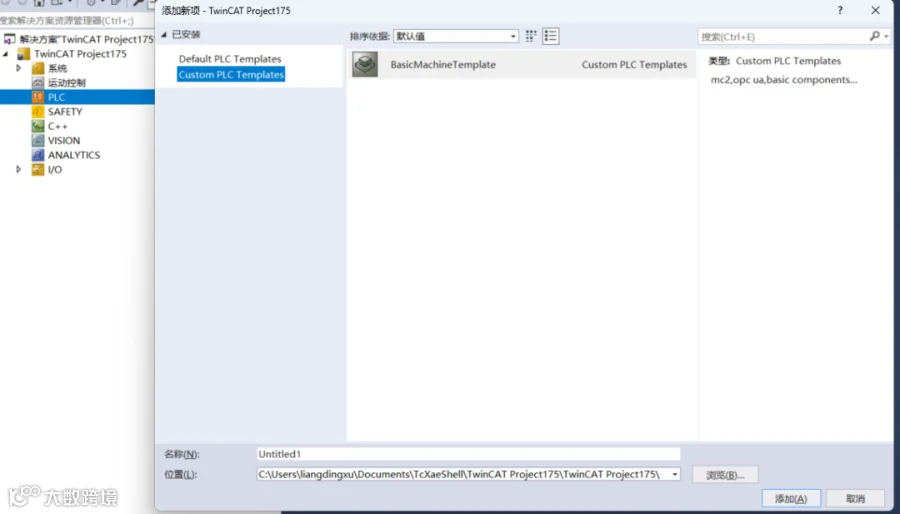This screenshot has width=900, height=514.
Task: Select Default PLC Templates category
Action: tap(230, 59)
